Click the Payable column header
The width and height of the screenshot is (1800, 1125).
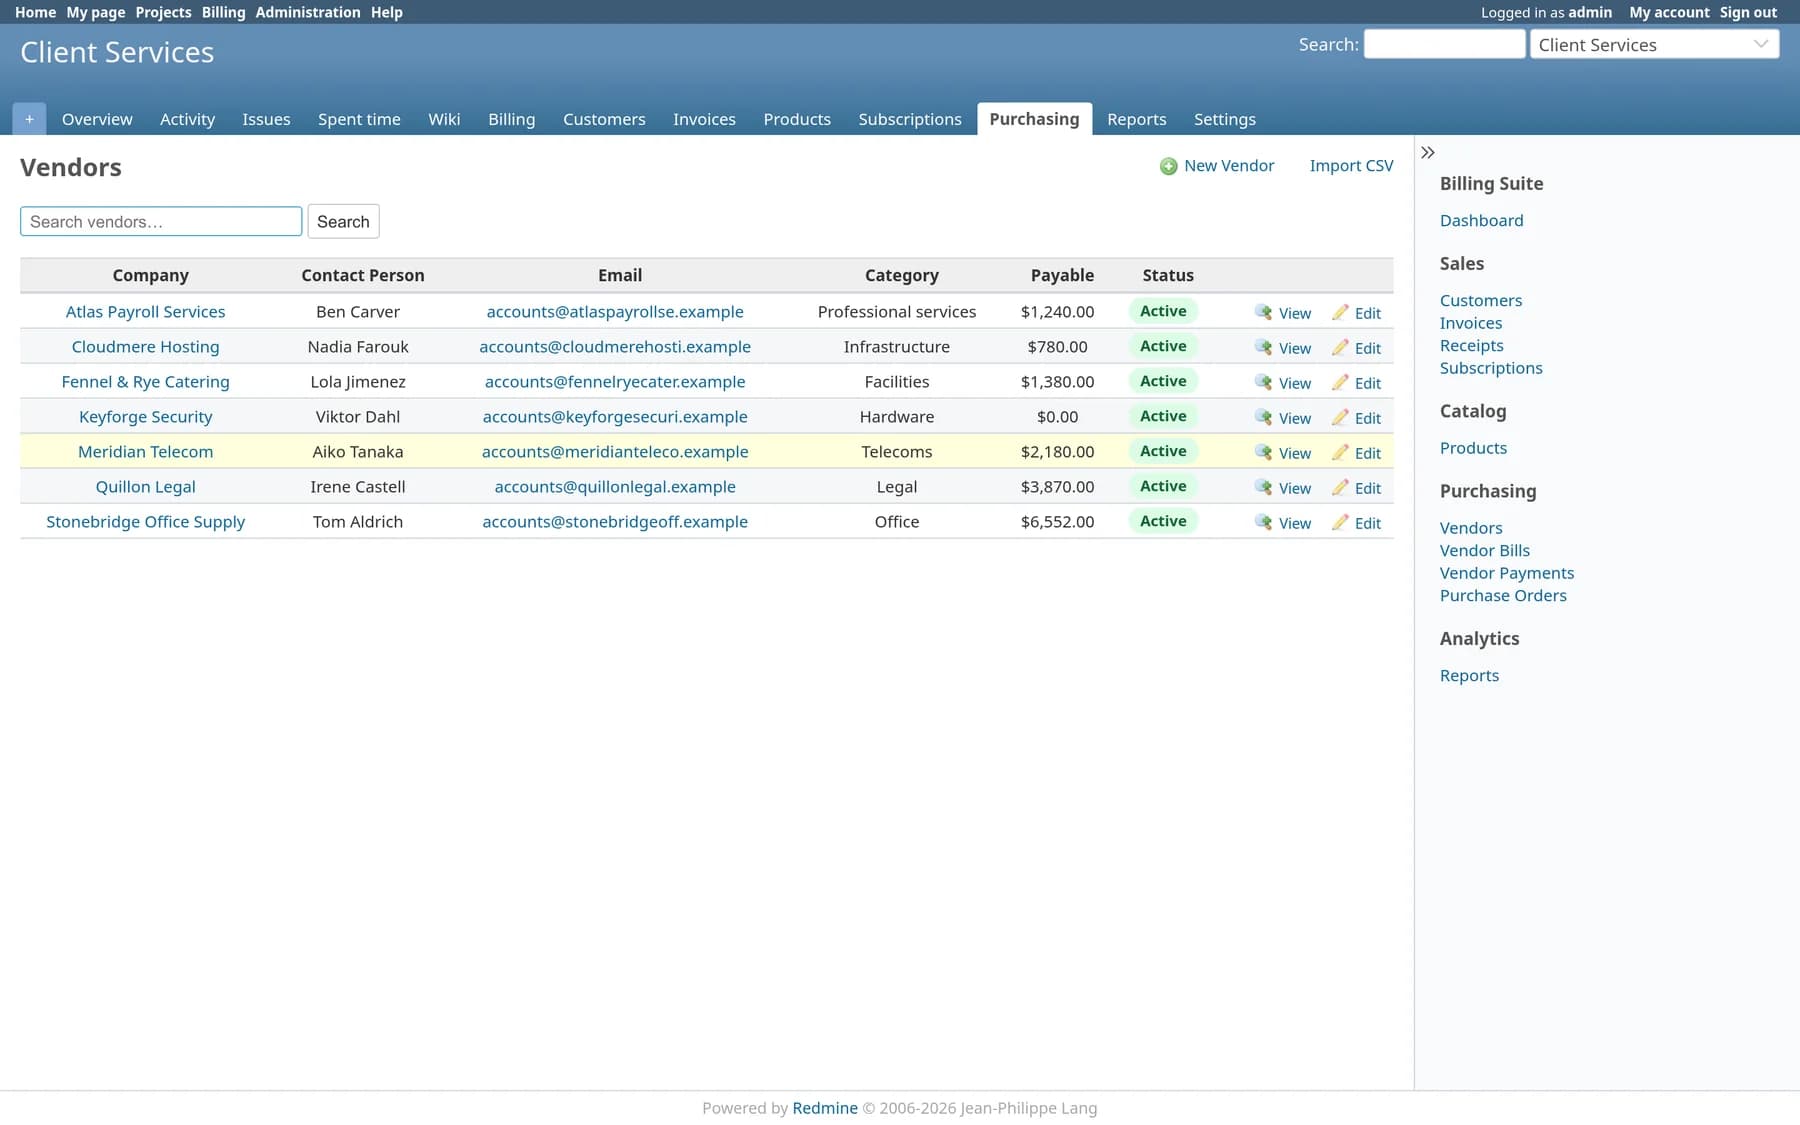point(1062,275)
